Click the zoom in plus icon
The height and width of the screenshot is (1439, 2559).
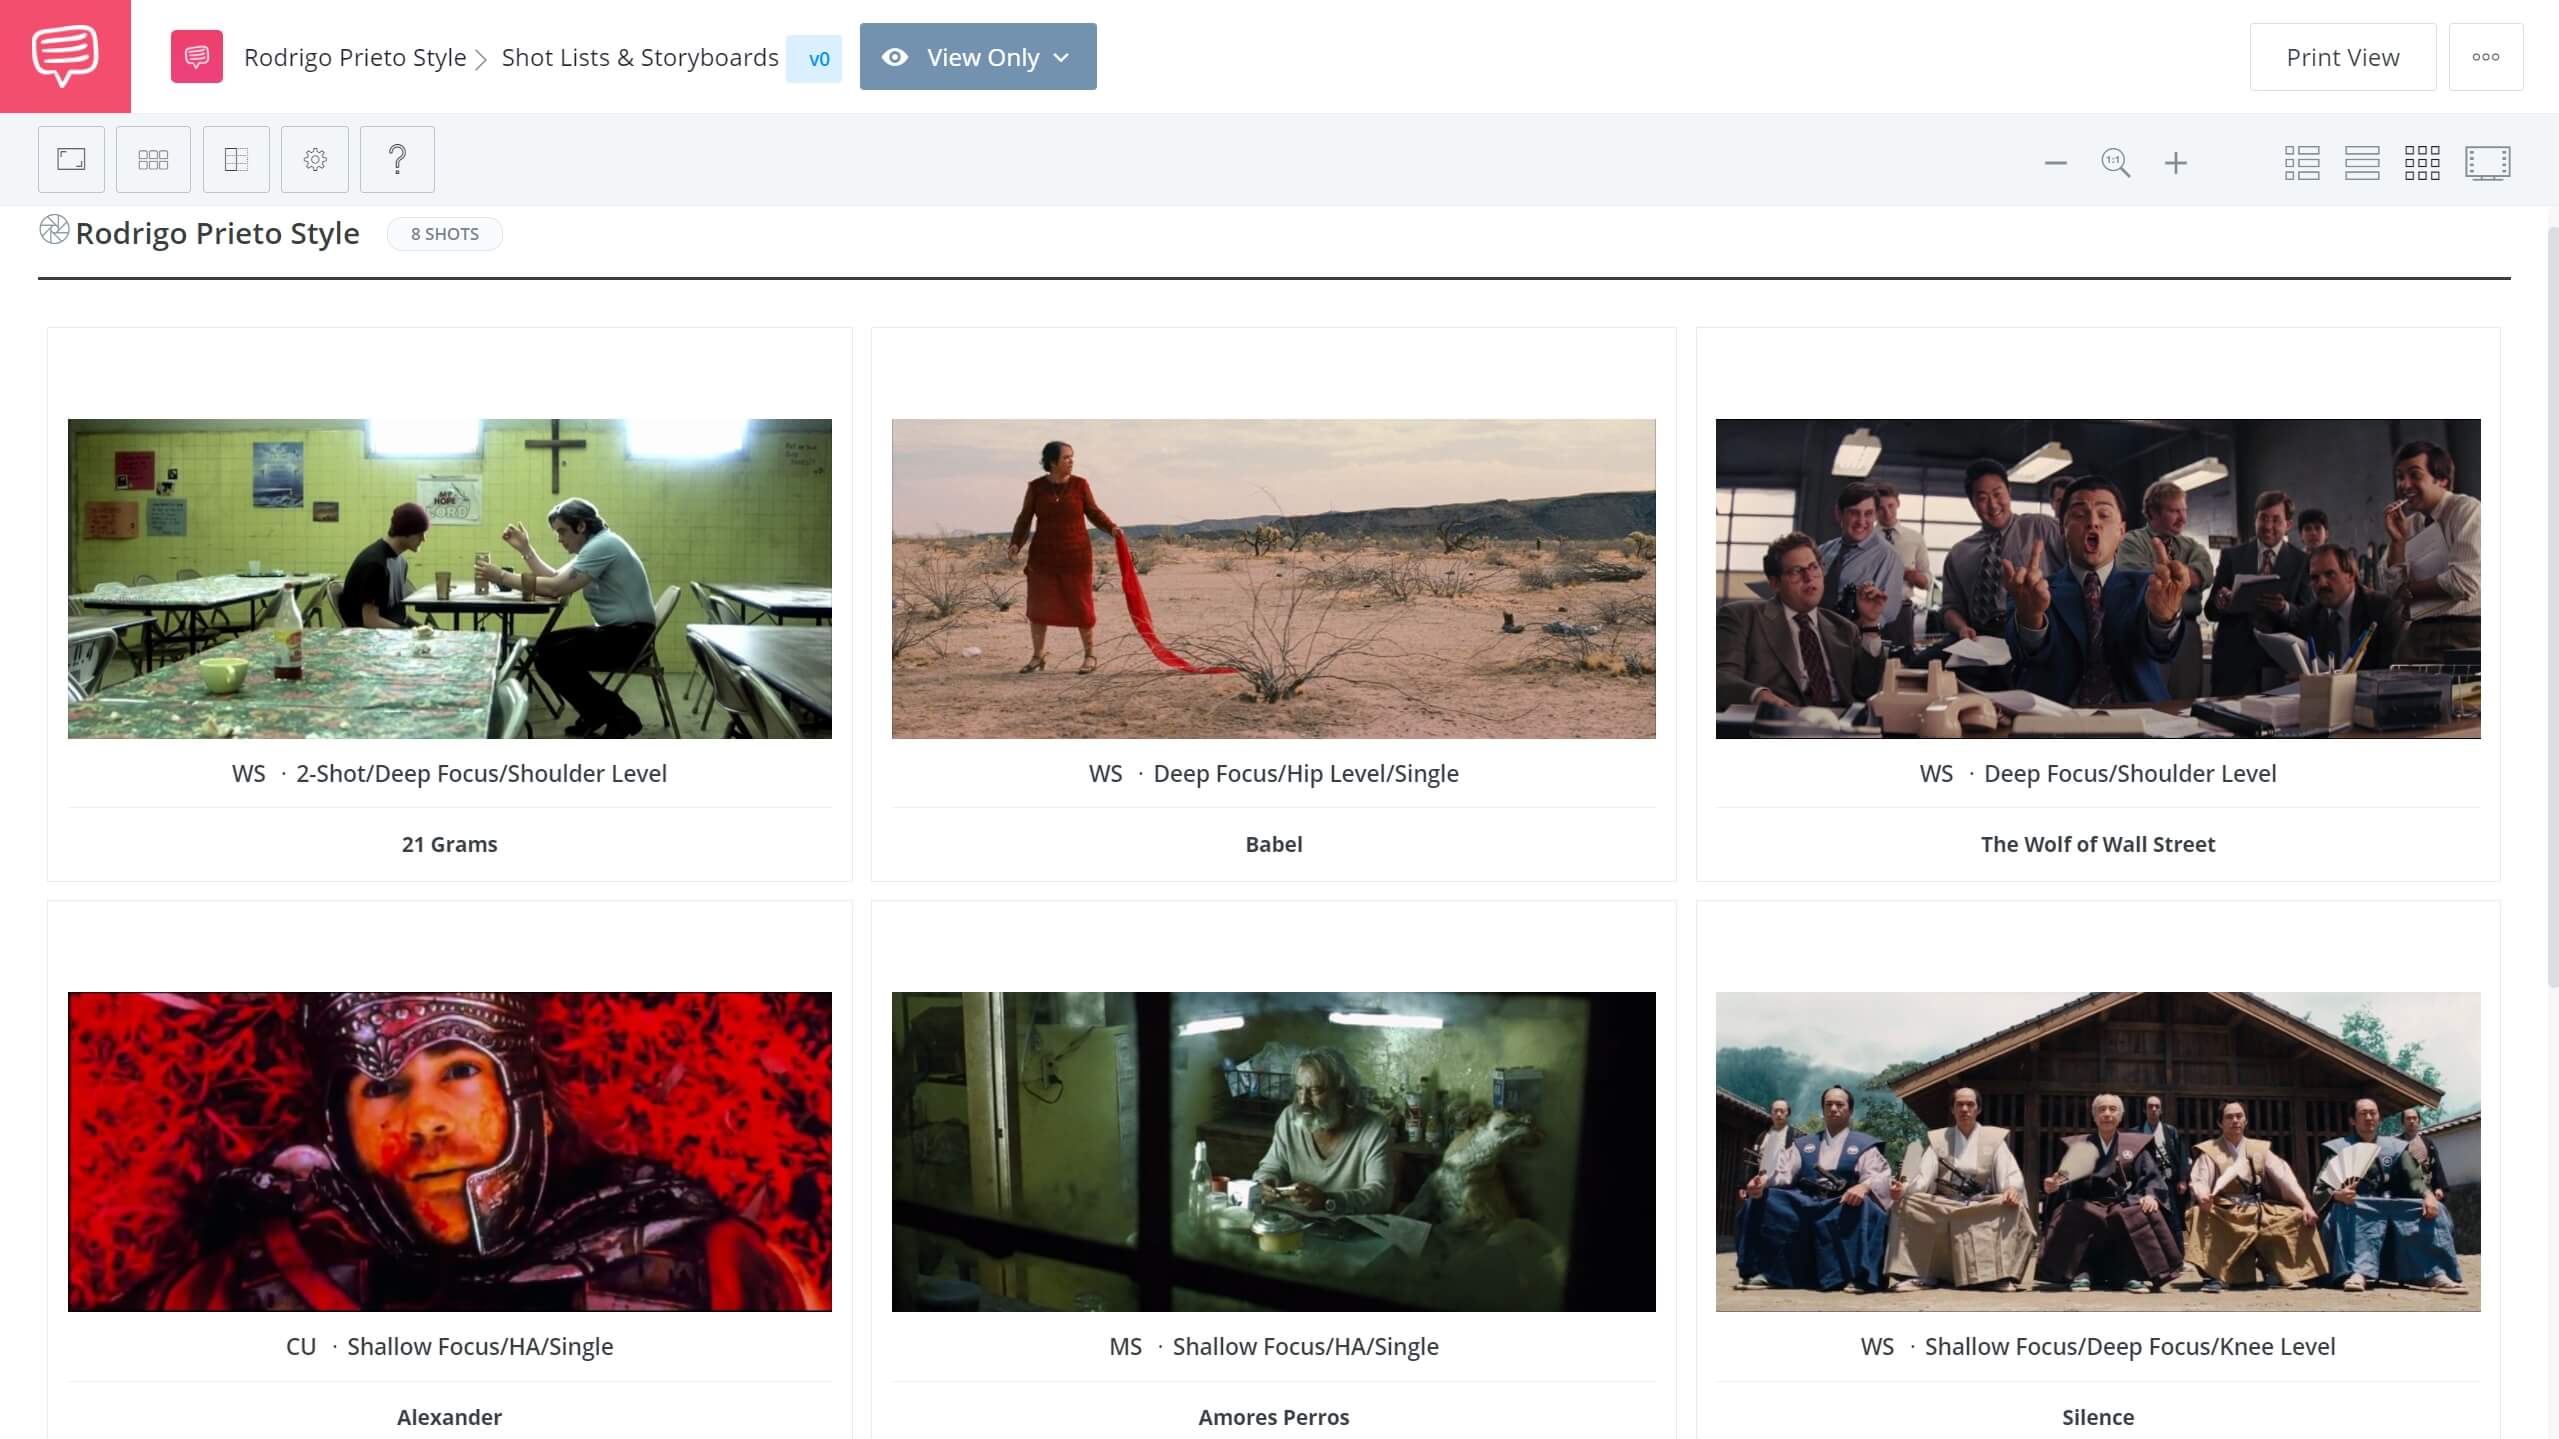pyautogui.click(x=2176, y=163)
